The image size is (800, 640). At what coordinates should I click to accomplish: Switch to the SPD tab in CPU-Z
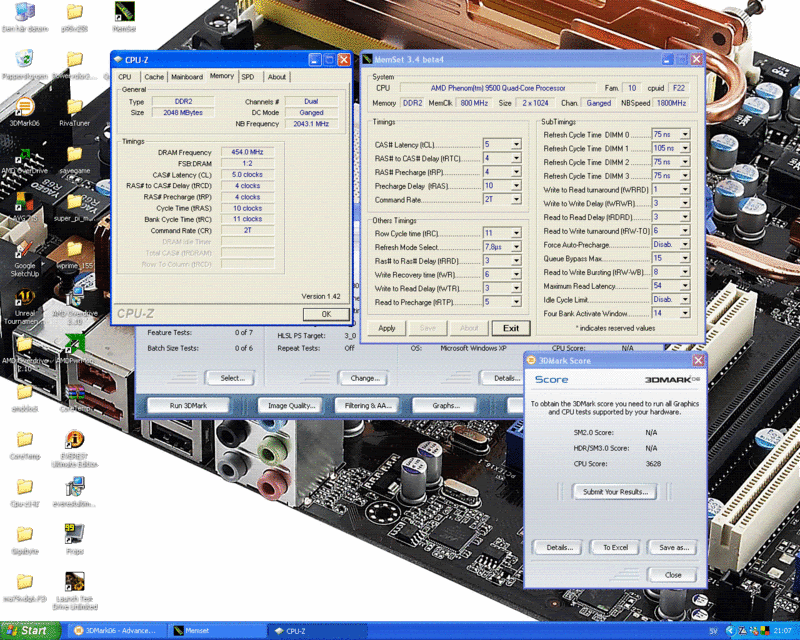[248, 77]
